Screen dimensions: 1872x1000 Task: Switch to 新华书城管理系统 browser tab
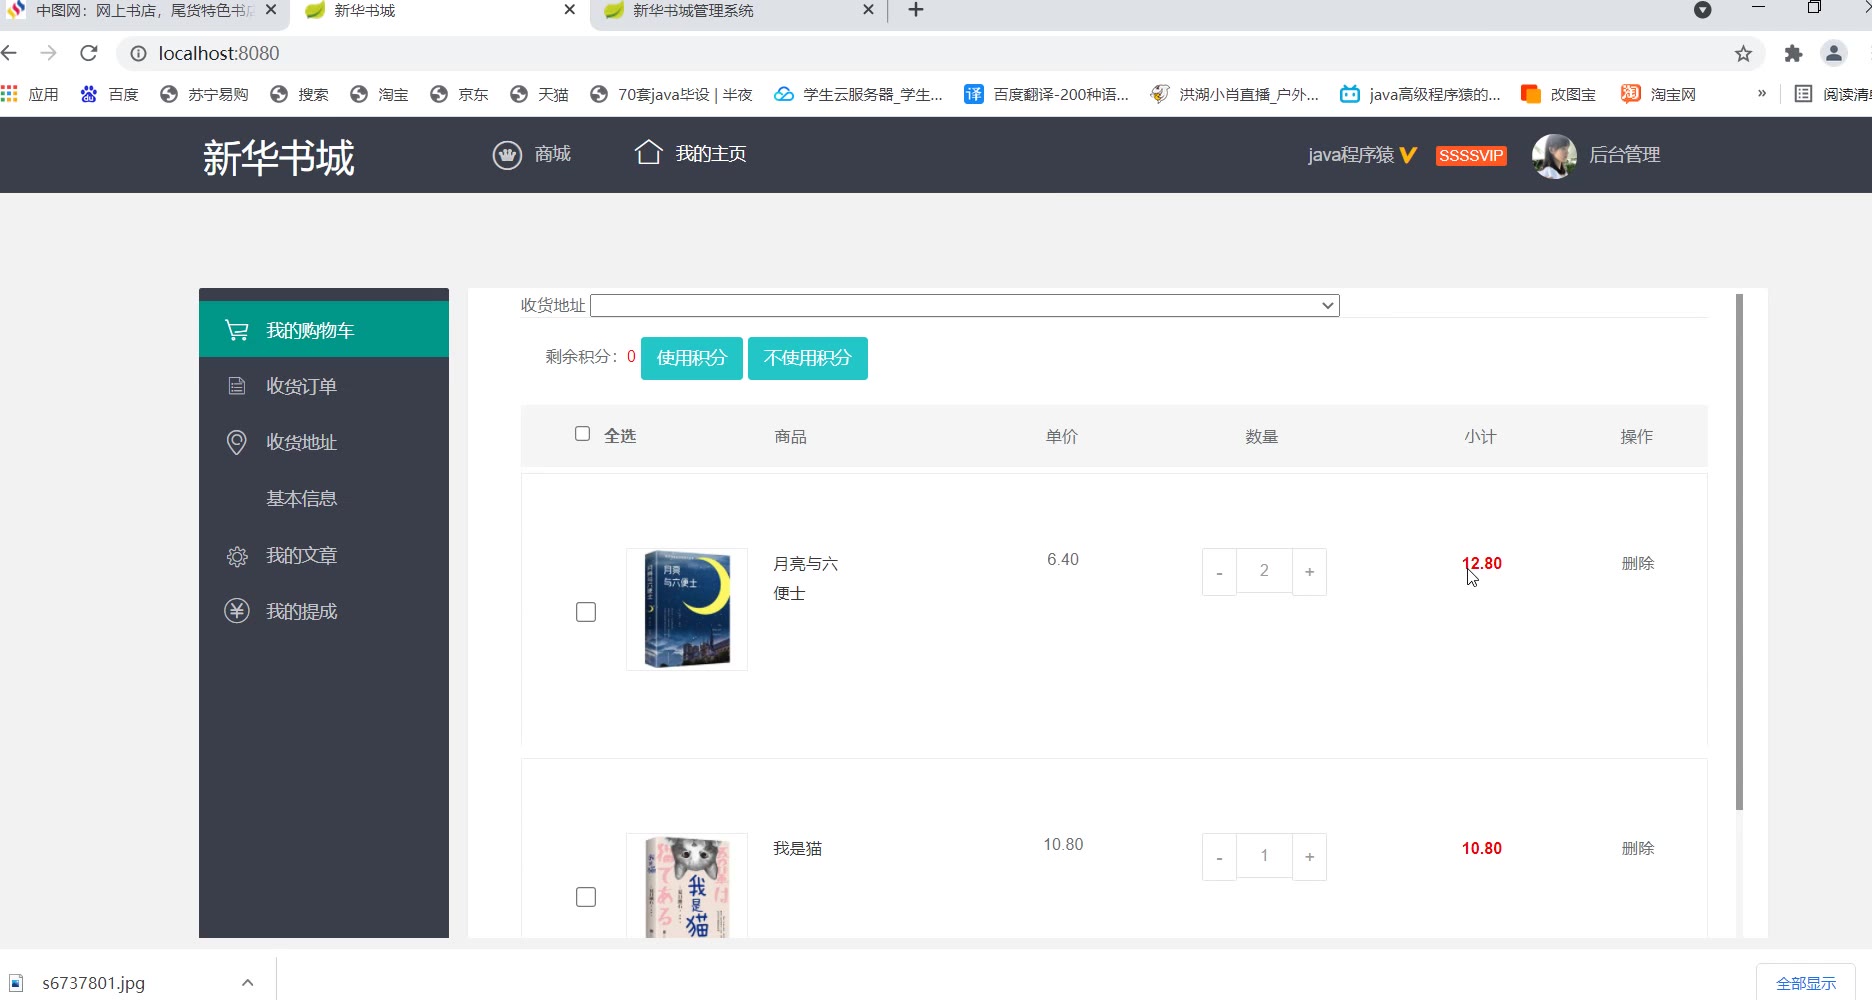pos(737,11)
